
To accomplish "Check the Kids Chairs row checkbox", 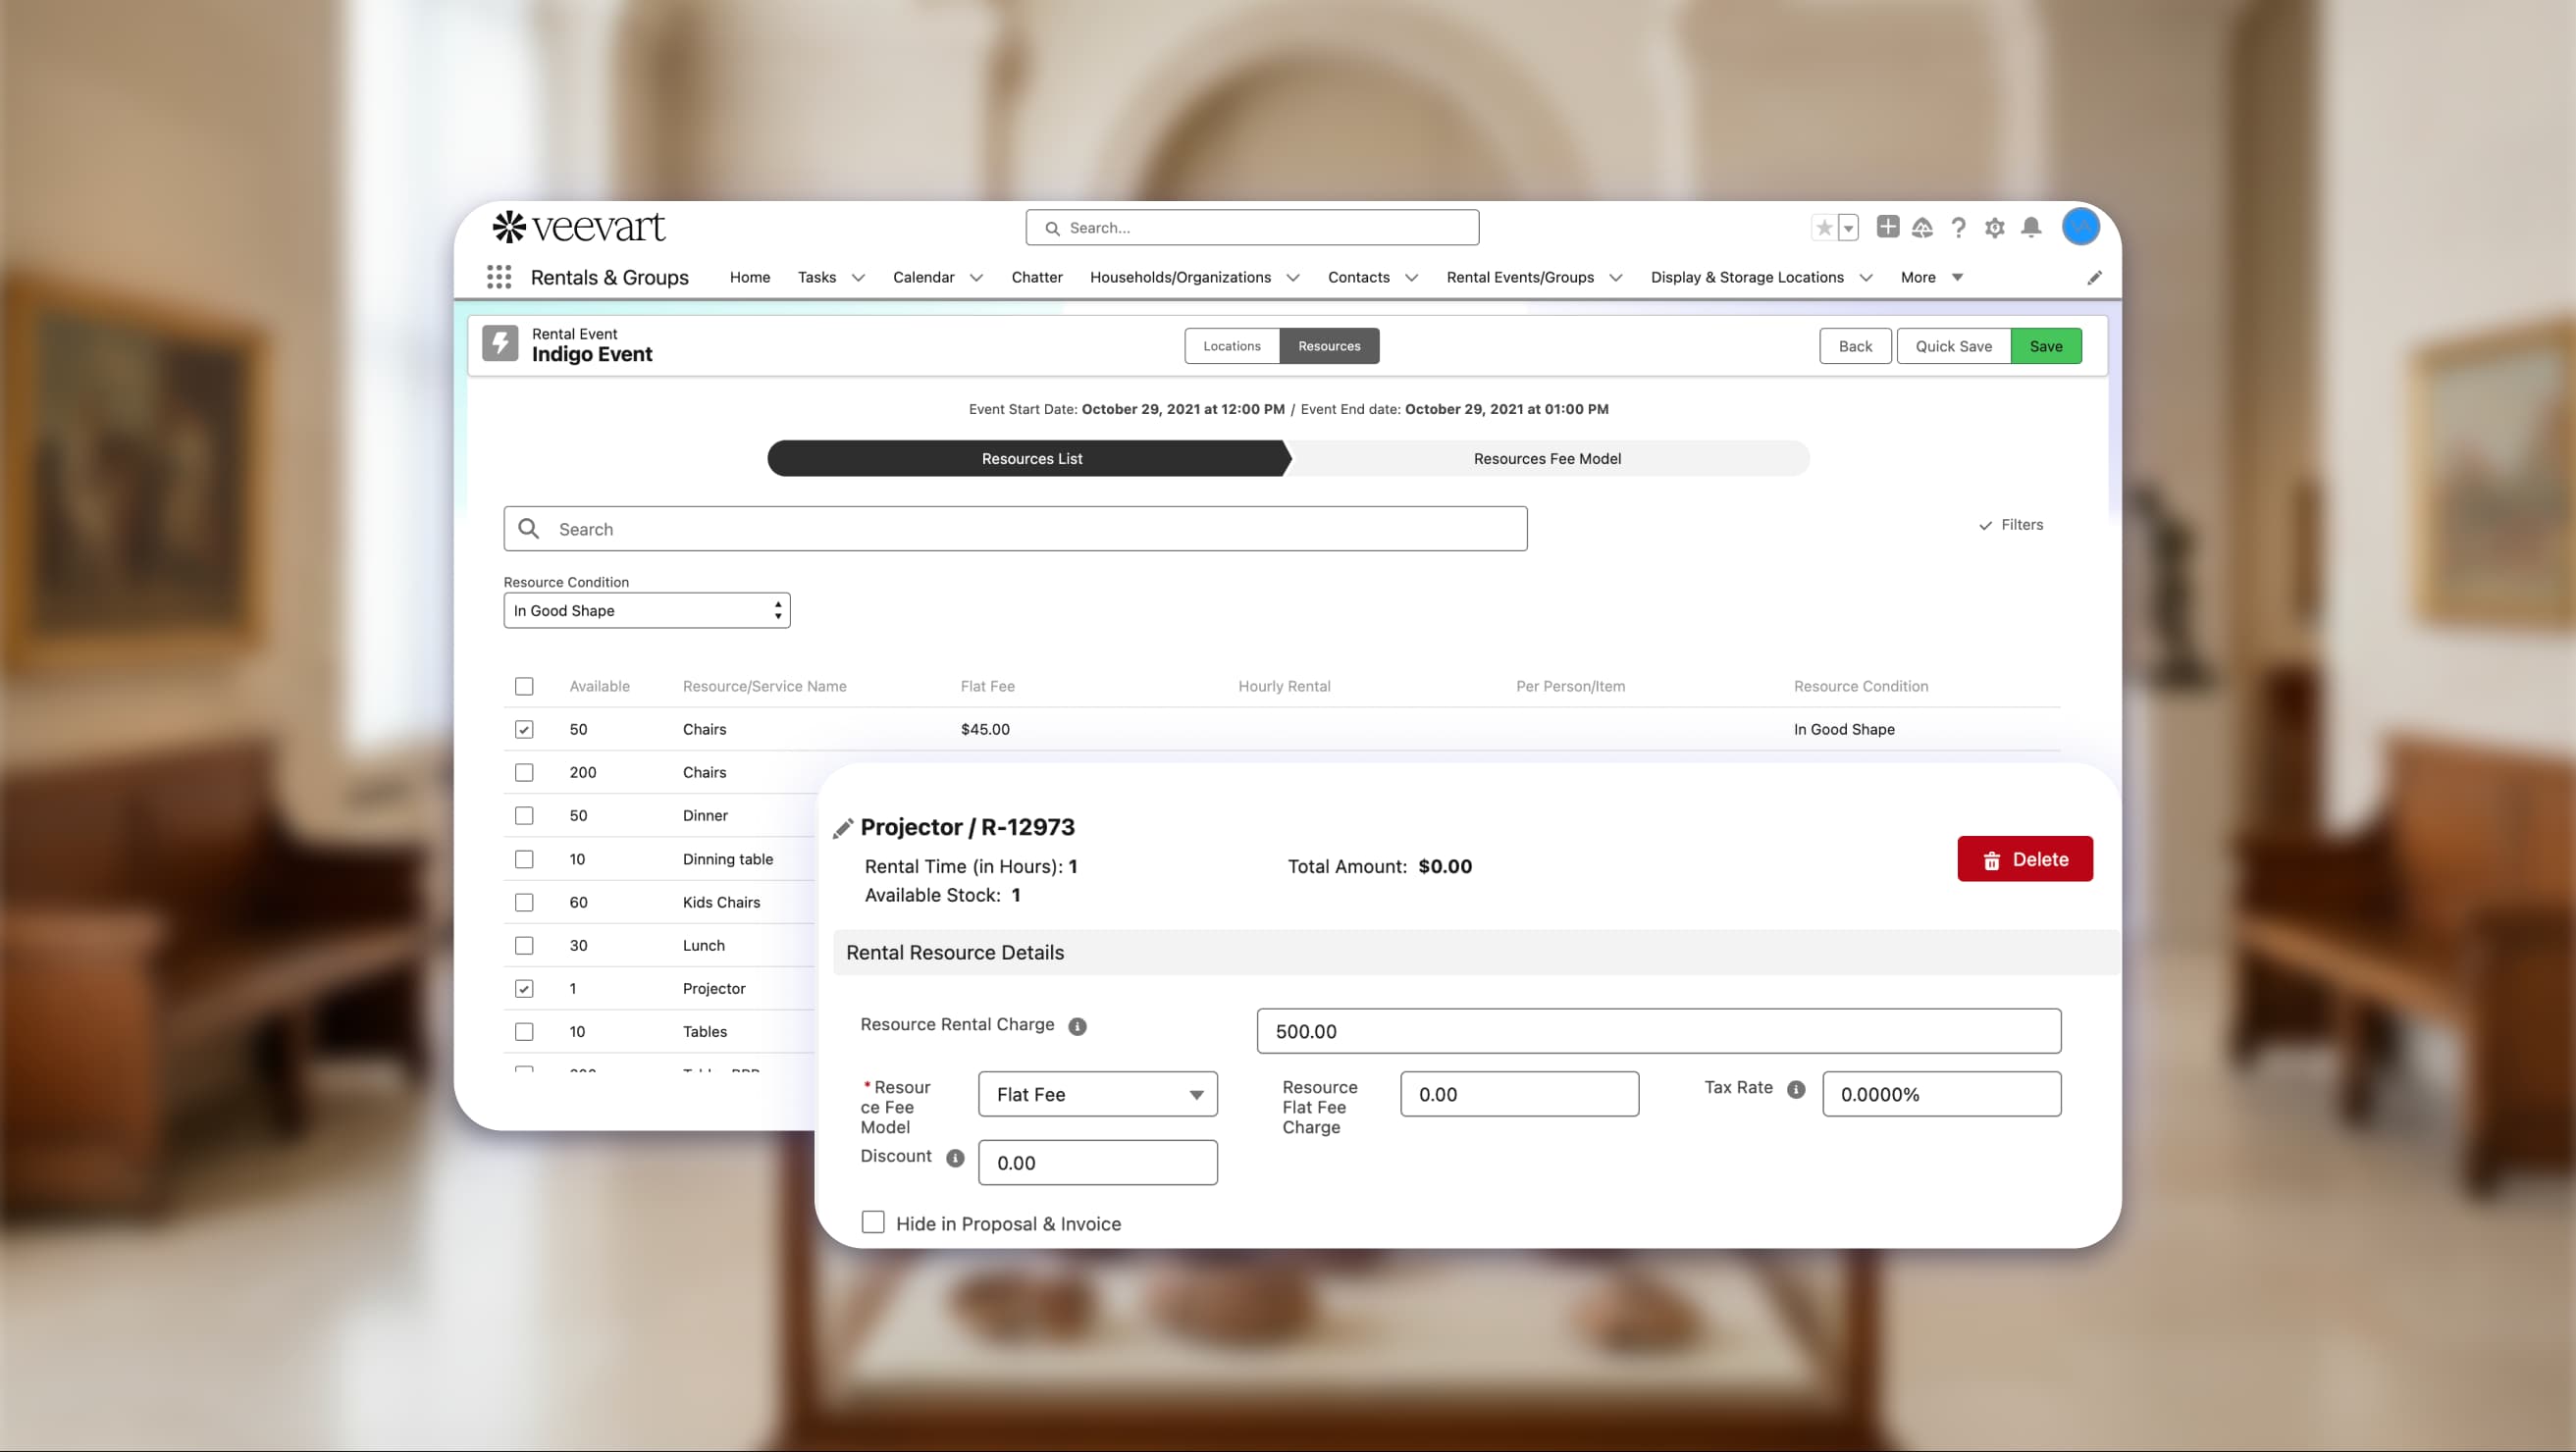I will [x=524, y=902].
